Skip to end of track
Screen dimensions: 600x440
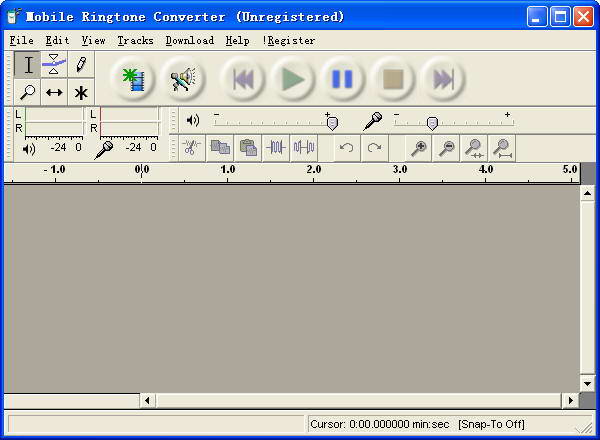point(443,80)
